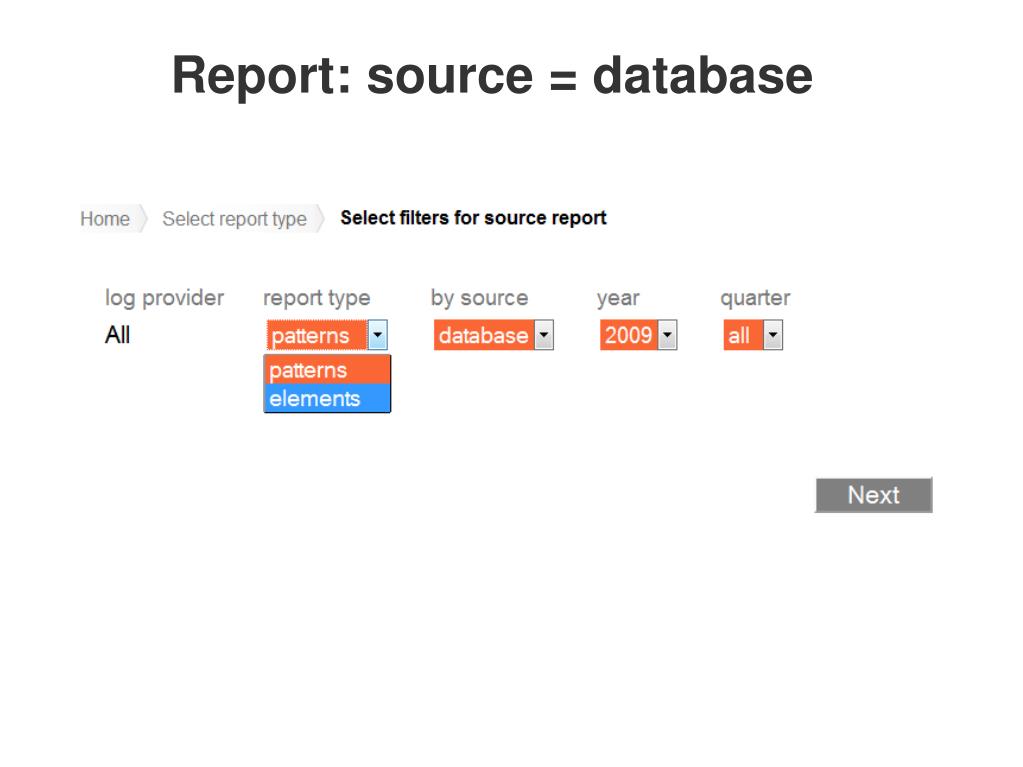Click the 'All' log provider value
The image size is (1023, 767).
click(x=117, y=335)
